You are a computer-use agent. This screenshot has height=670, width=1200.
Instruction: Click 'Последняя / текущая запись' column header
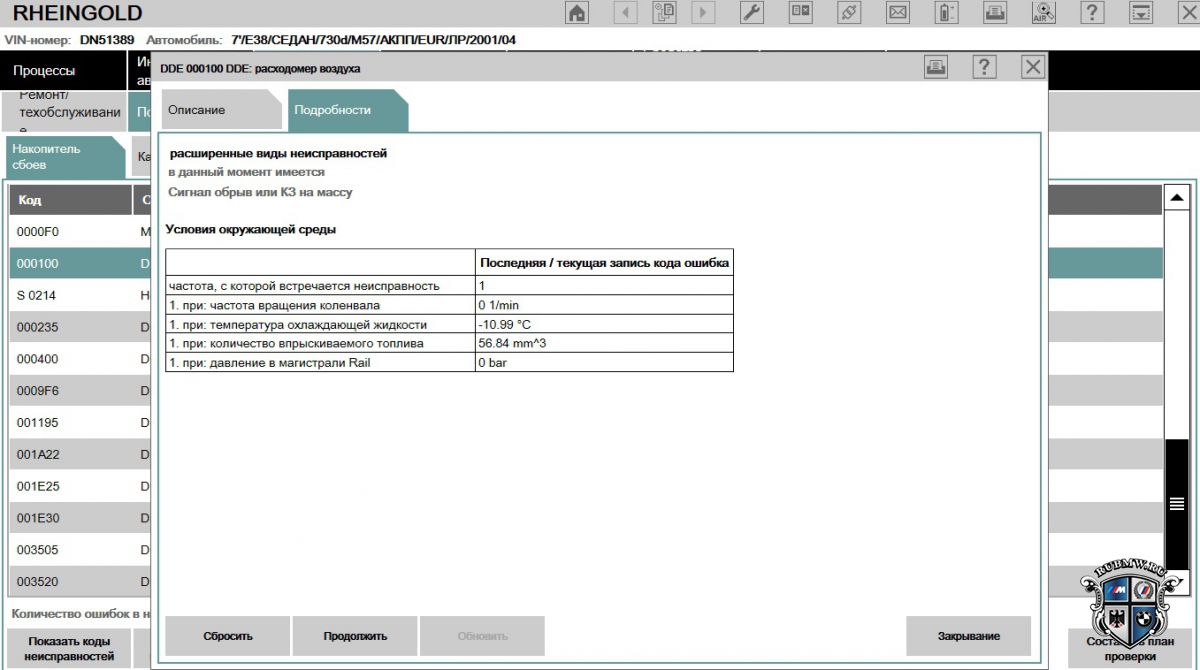tap(604, 263)
